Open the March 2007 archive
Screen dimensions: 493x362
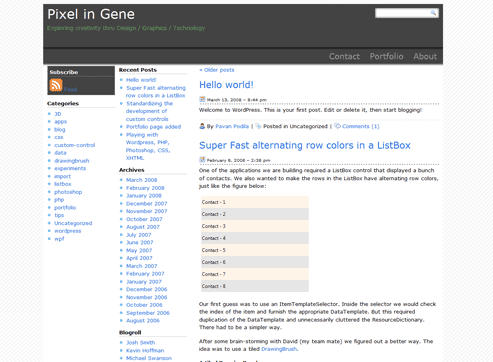click(x=141, y=266)
